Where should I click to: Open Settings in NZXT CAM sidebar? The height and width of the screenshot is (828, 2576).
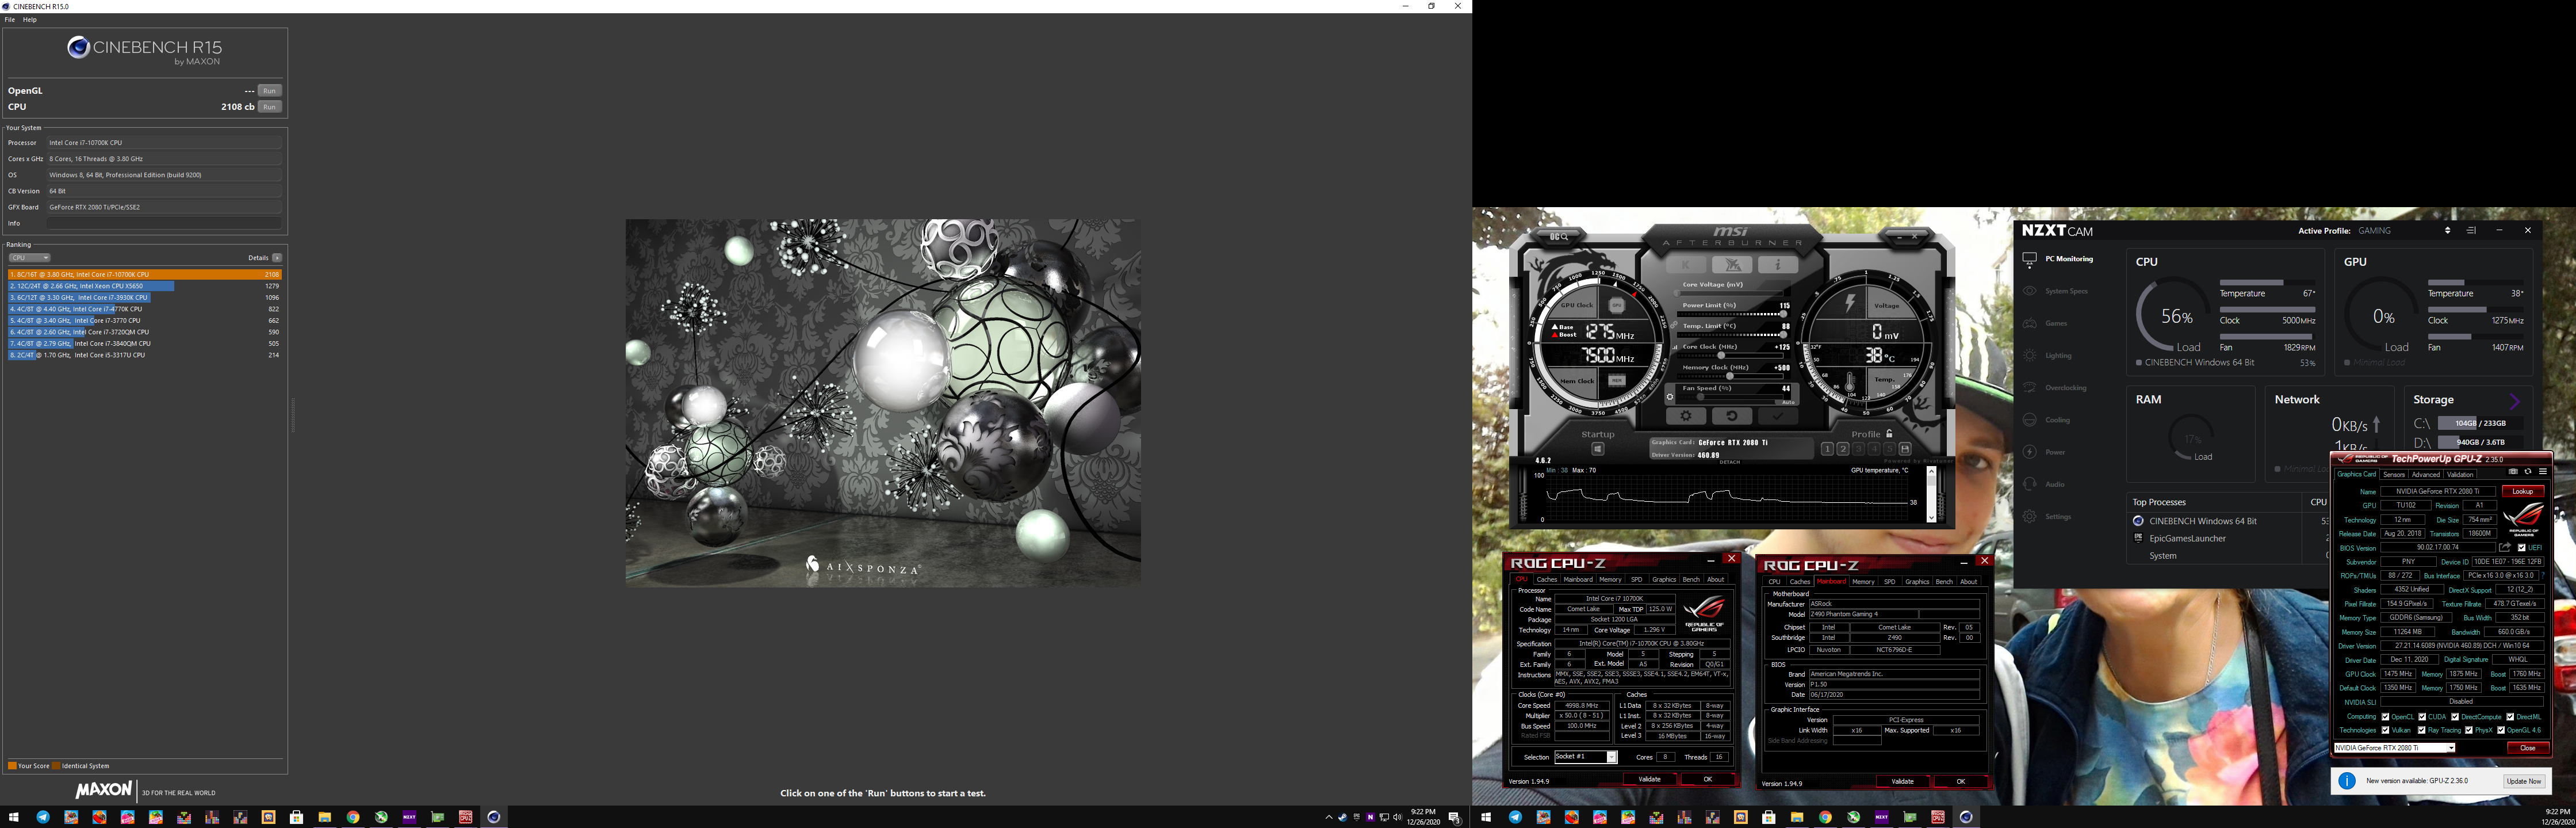point(2047,517)
